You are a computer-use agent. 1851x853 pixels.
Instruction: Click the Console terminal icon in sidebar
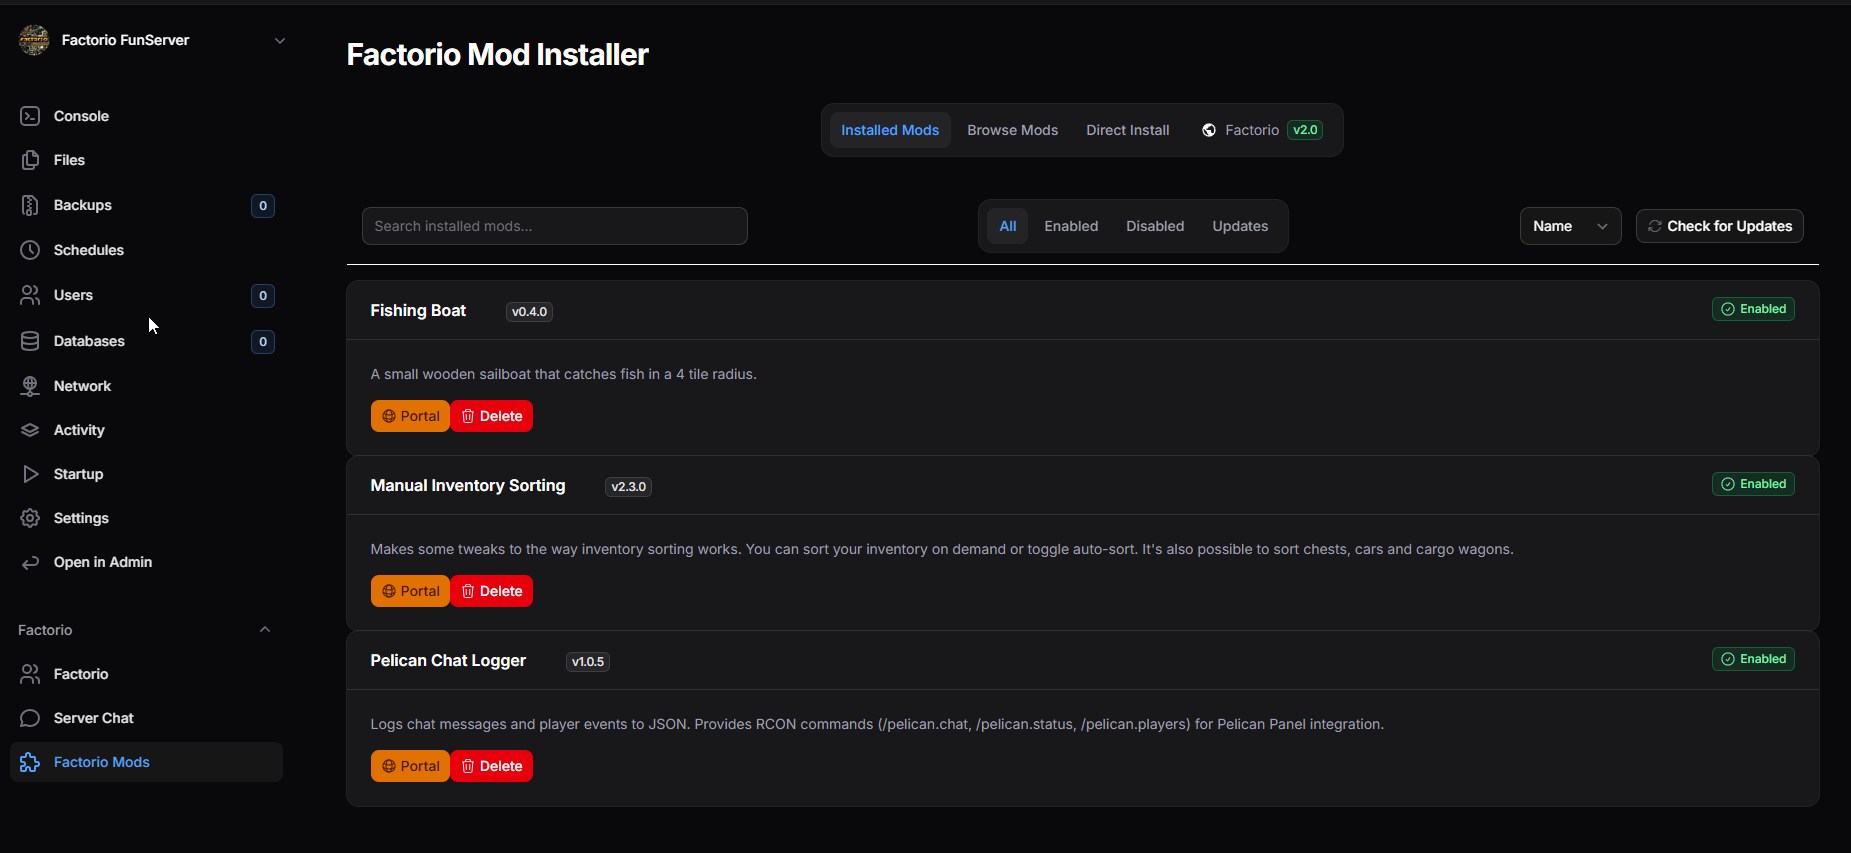coord(30,116)
